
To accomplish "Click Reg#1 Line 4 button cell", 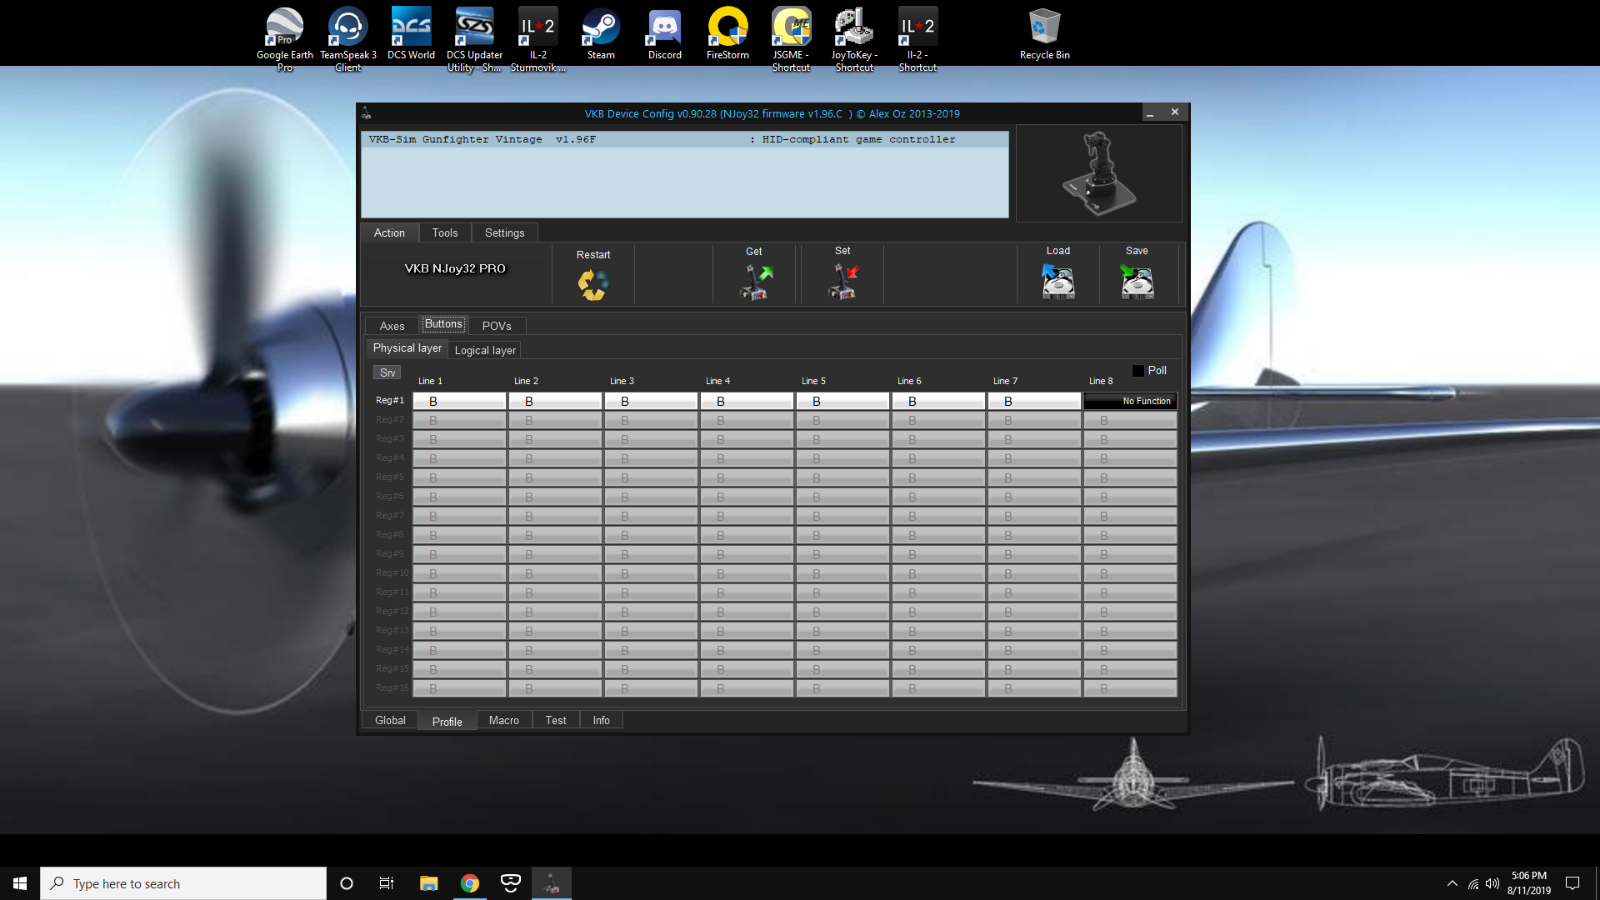I will (747, 401).
